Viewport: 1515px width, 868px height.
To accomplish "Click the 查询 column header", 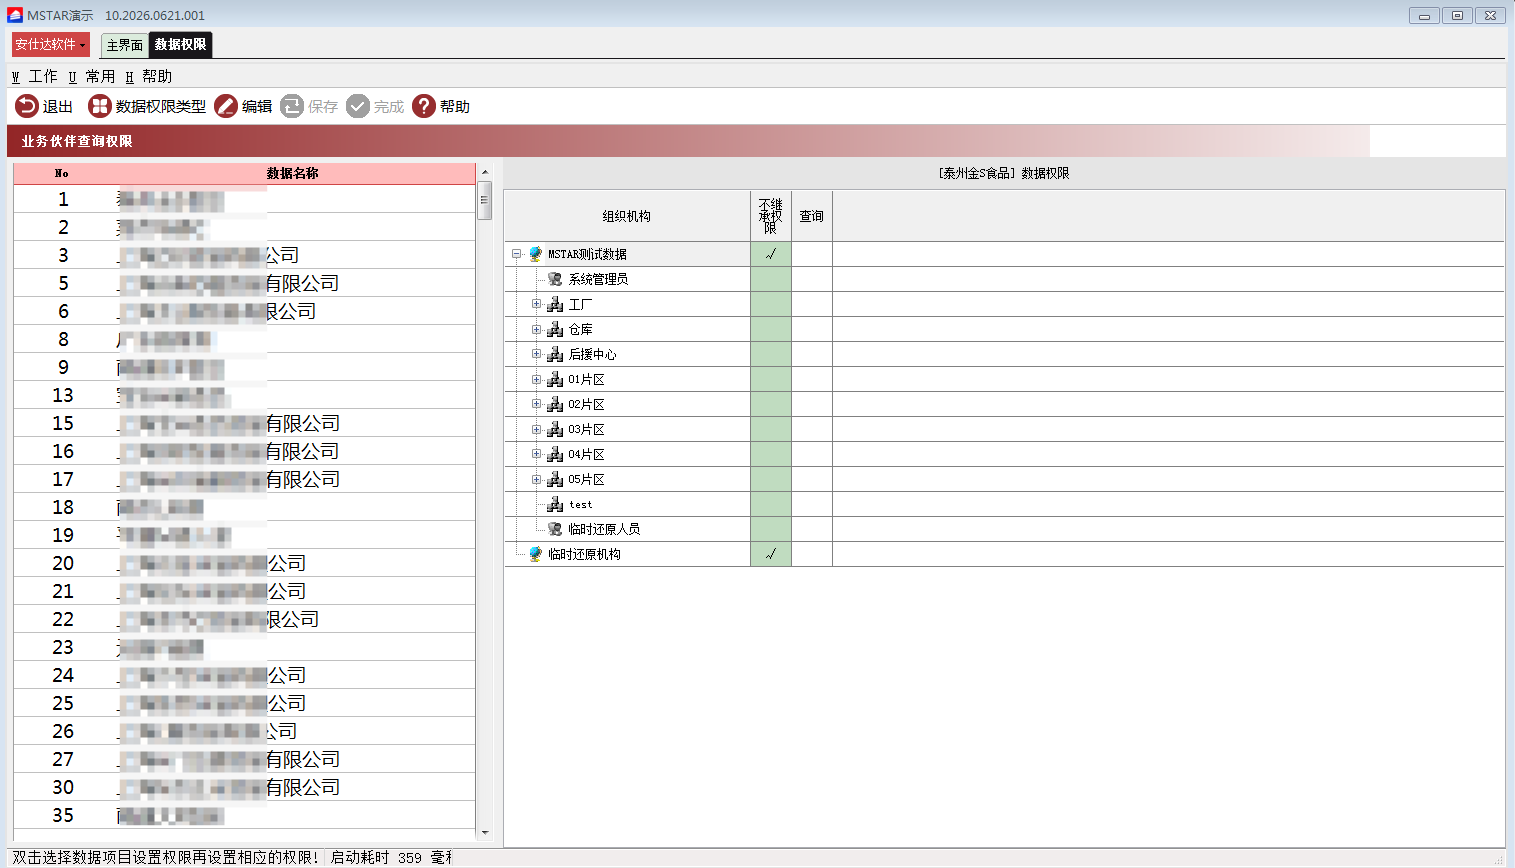I will point(812,216).
